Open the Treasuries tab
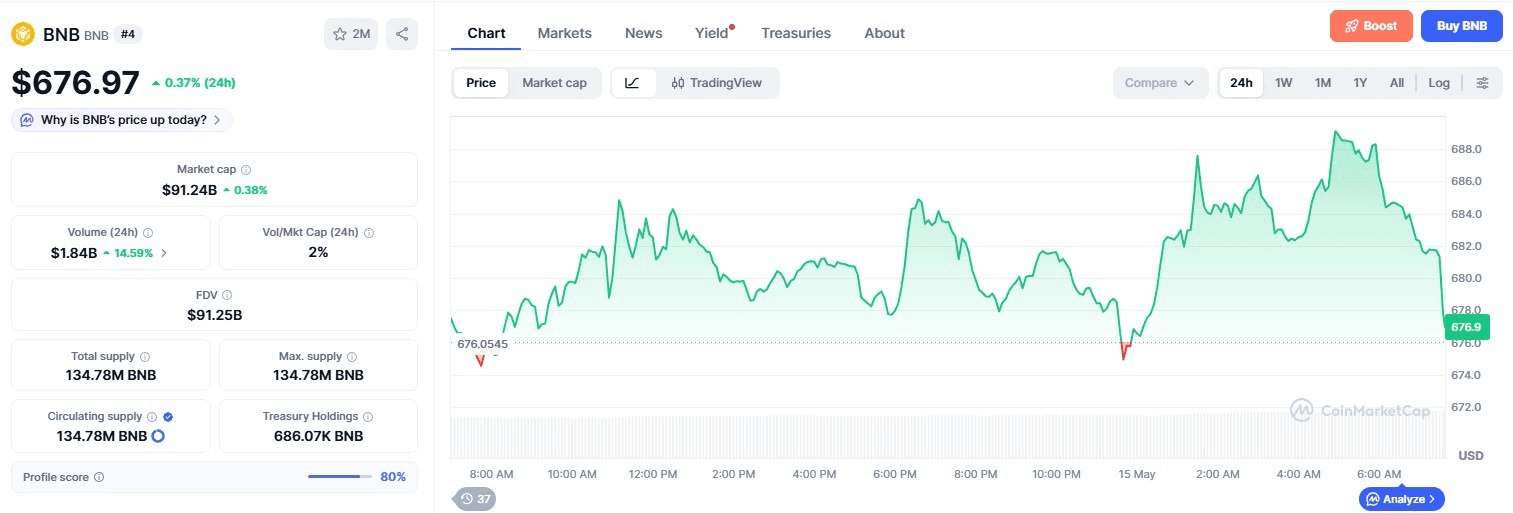1513x513 pixels. 796,33
